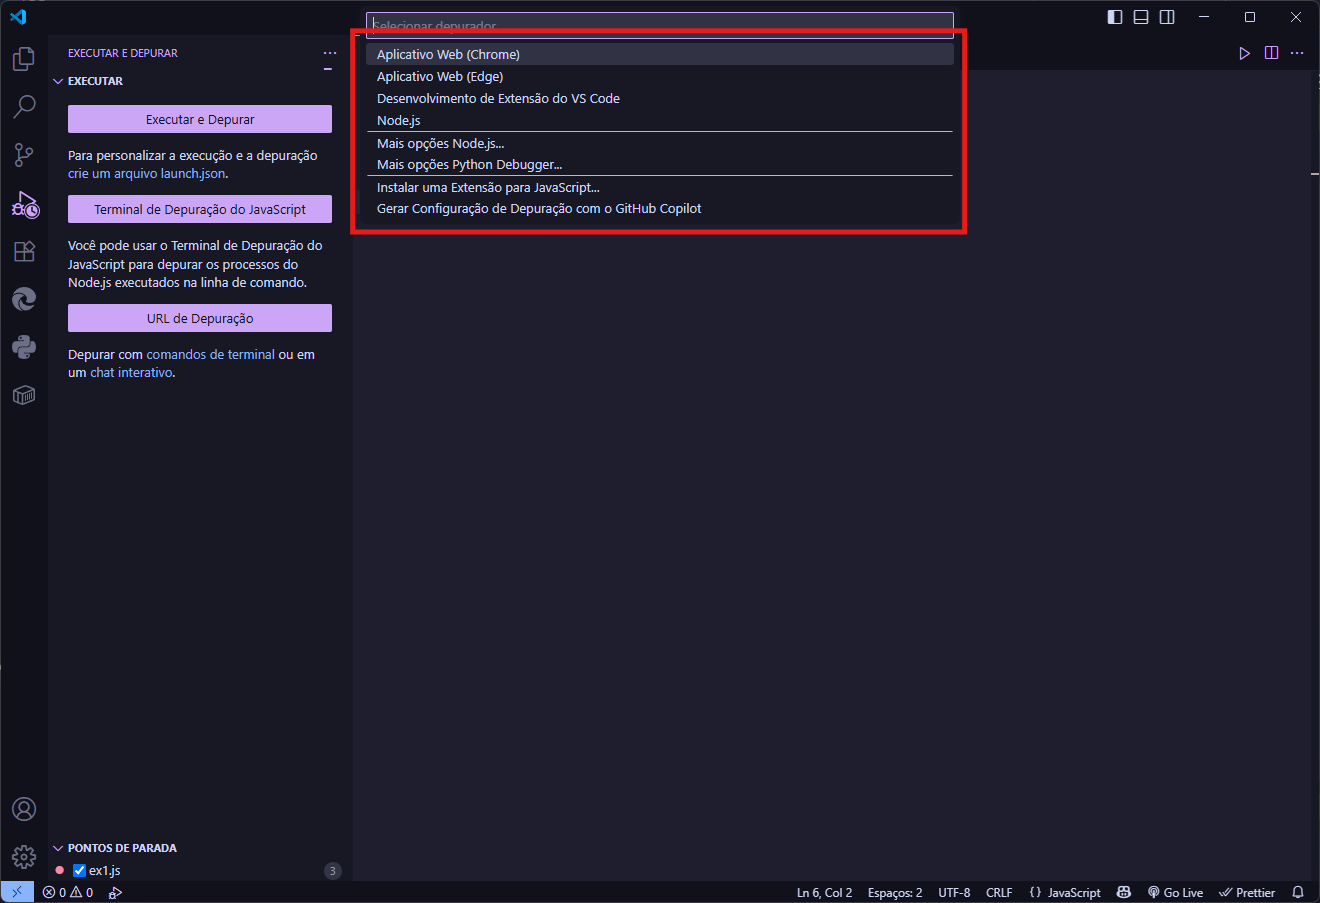This screenshot has height=903, width=1320.
Task: Open the Manage gear icon
Action: pos(24,857)
